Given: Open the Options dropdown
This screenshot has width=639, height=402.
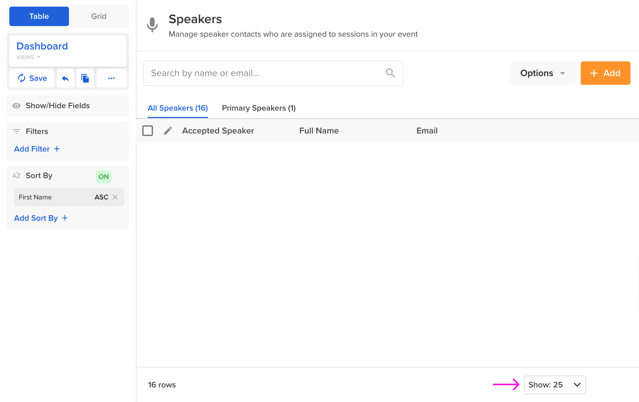Looking at the screenshot, I should tap(542, 73).
